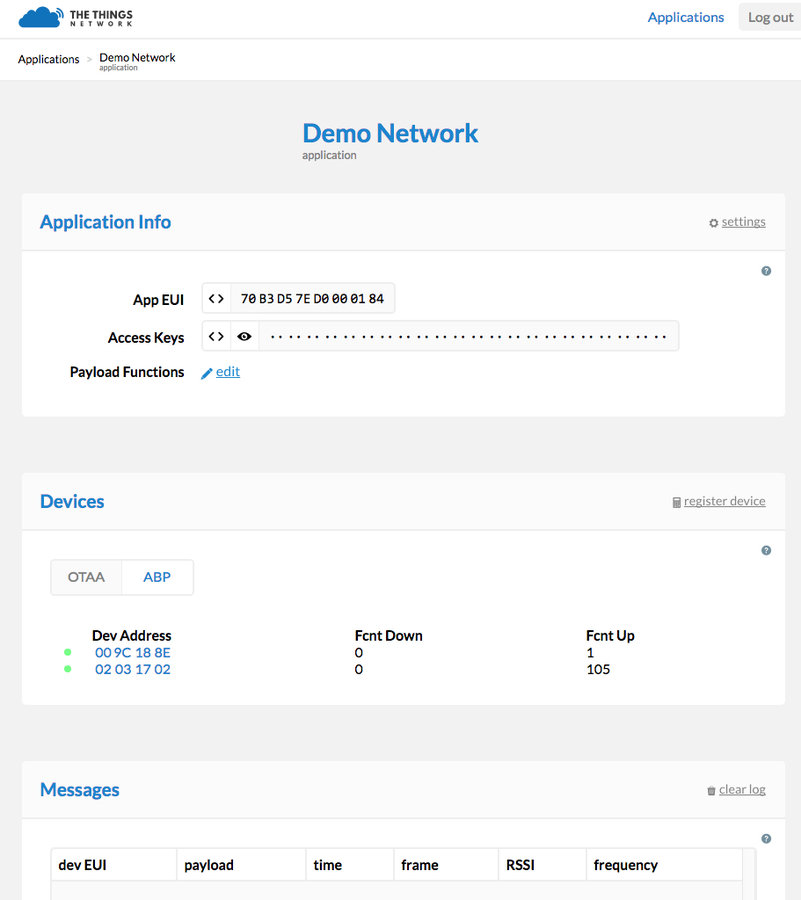Open device 02 03 17 02
Screen dimensions: 801x900
coord(133,669)
